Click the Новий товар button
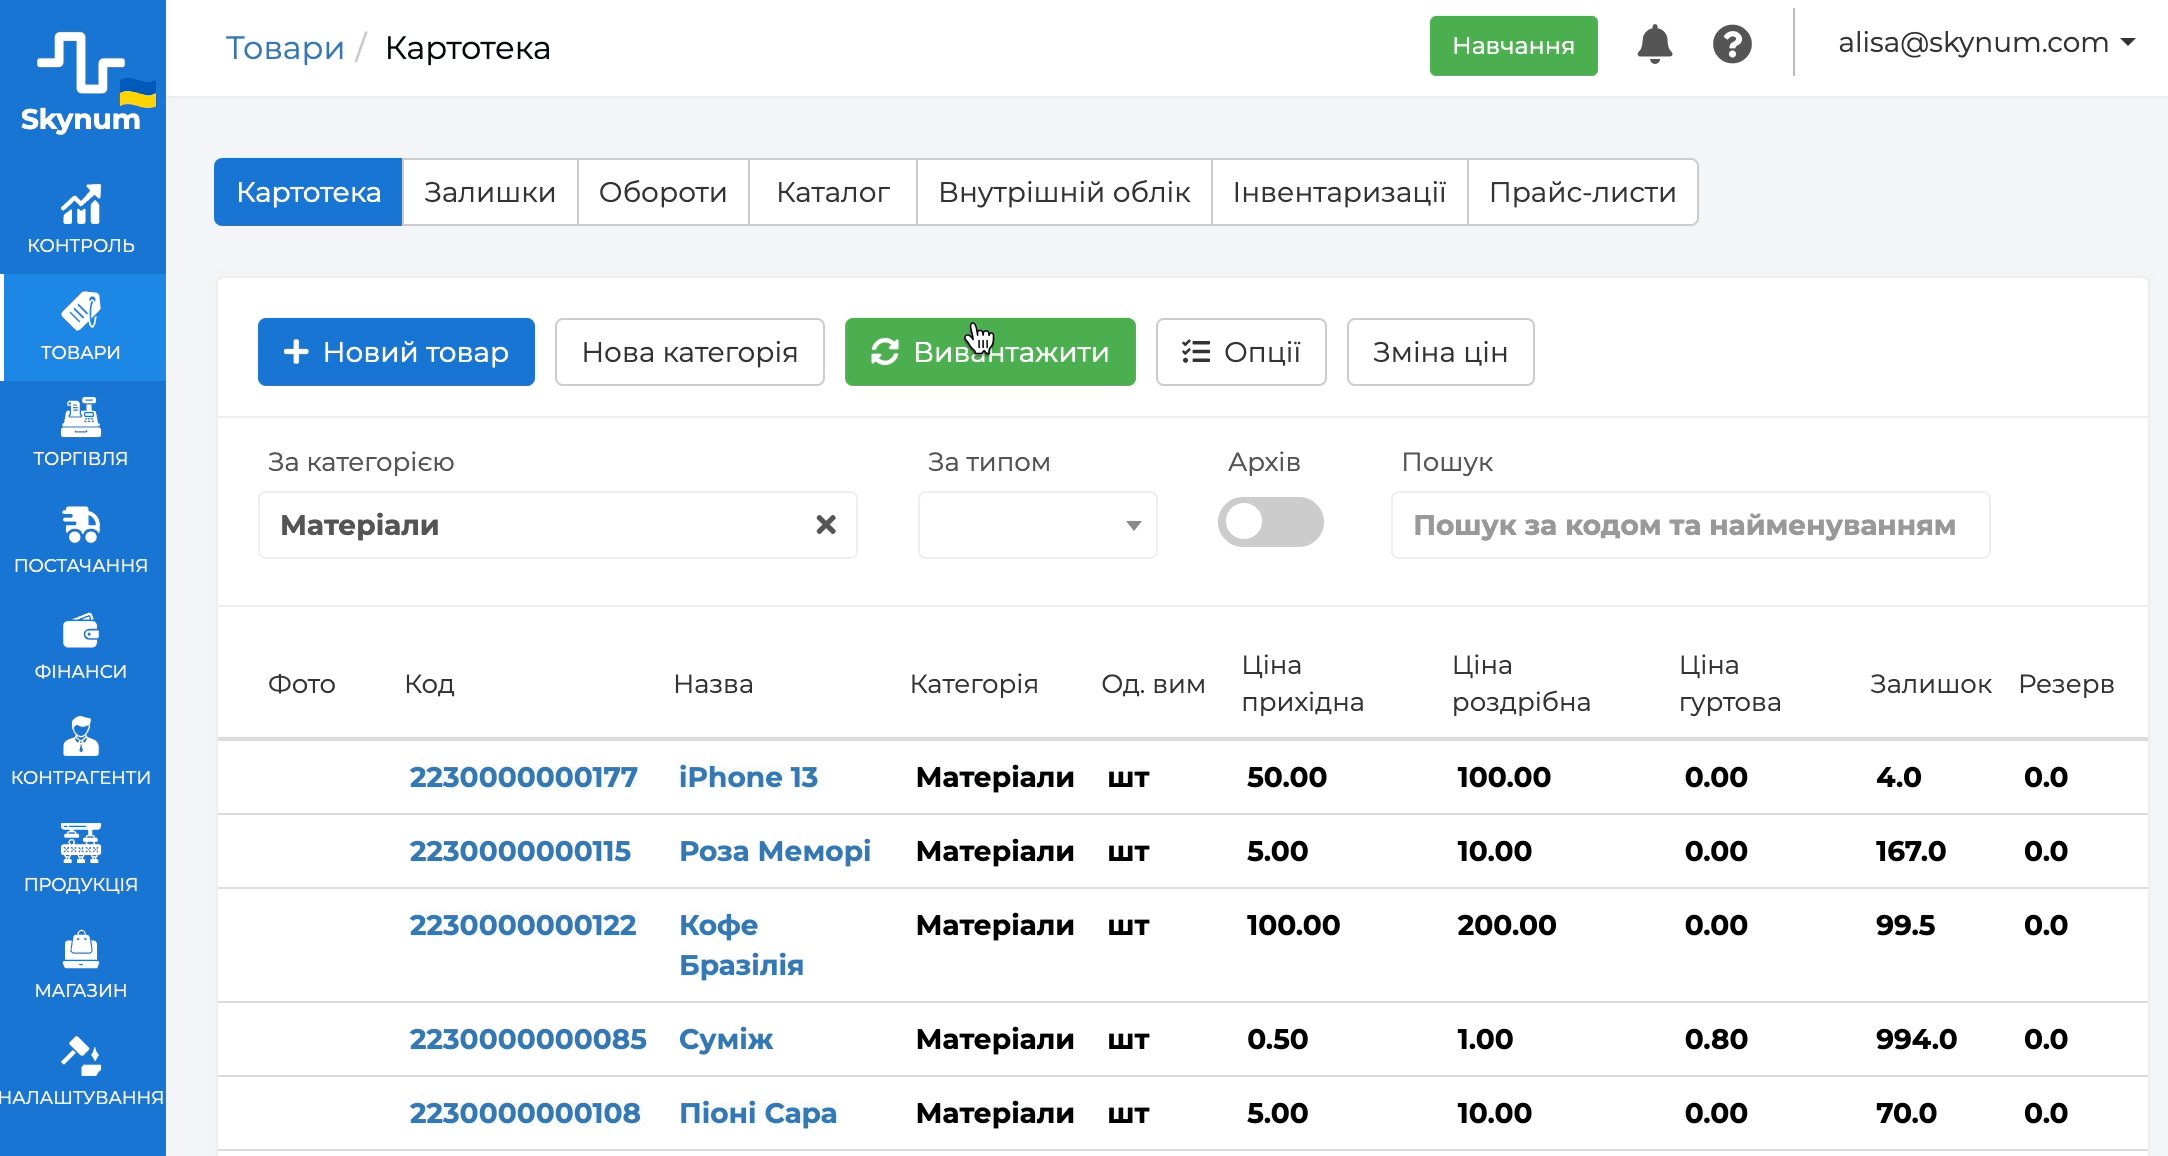 (396, 352)
